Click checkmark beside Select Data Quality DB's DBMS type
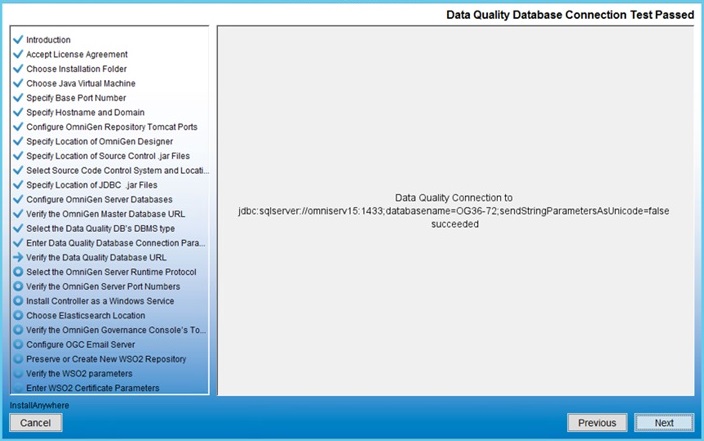 [x=18, y=228]
